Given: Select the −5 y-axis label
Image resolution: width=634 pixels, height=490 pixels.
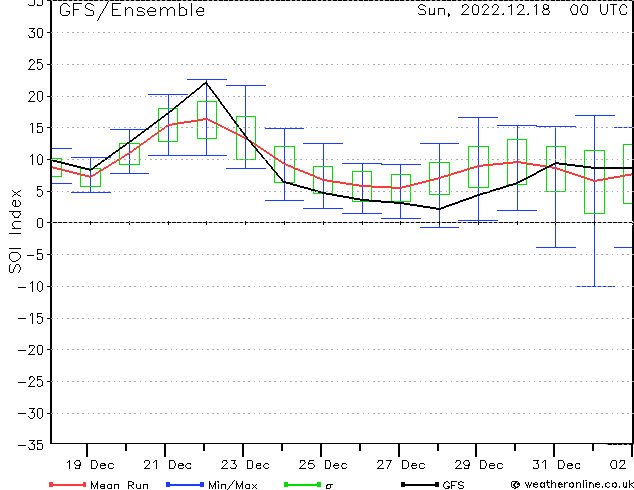Looking at the screenshot, I should click(36, 255).
